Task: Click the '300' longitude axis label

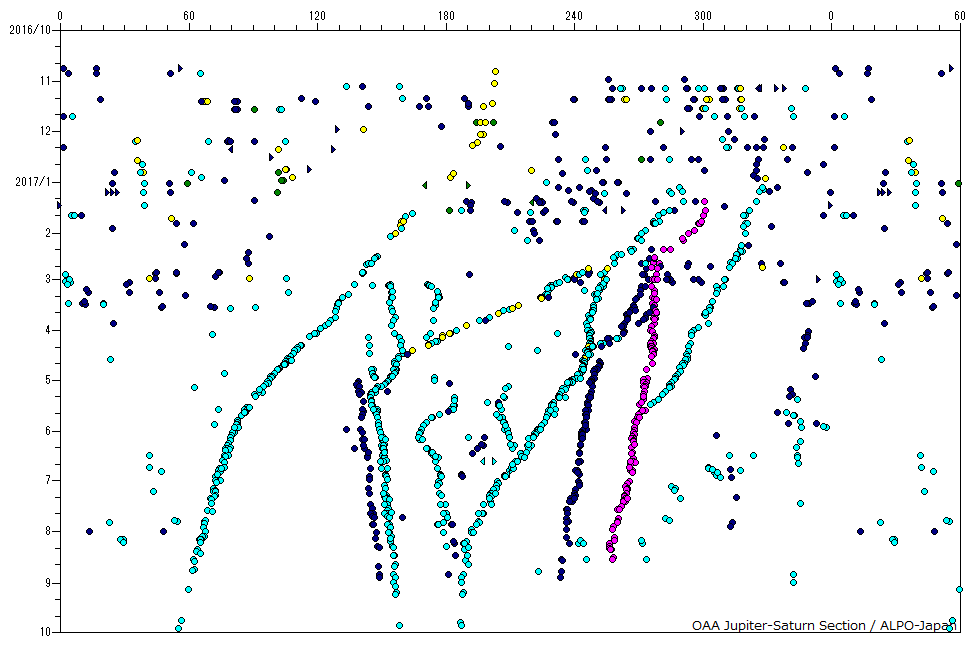Action: (x=703, y=16)
